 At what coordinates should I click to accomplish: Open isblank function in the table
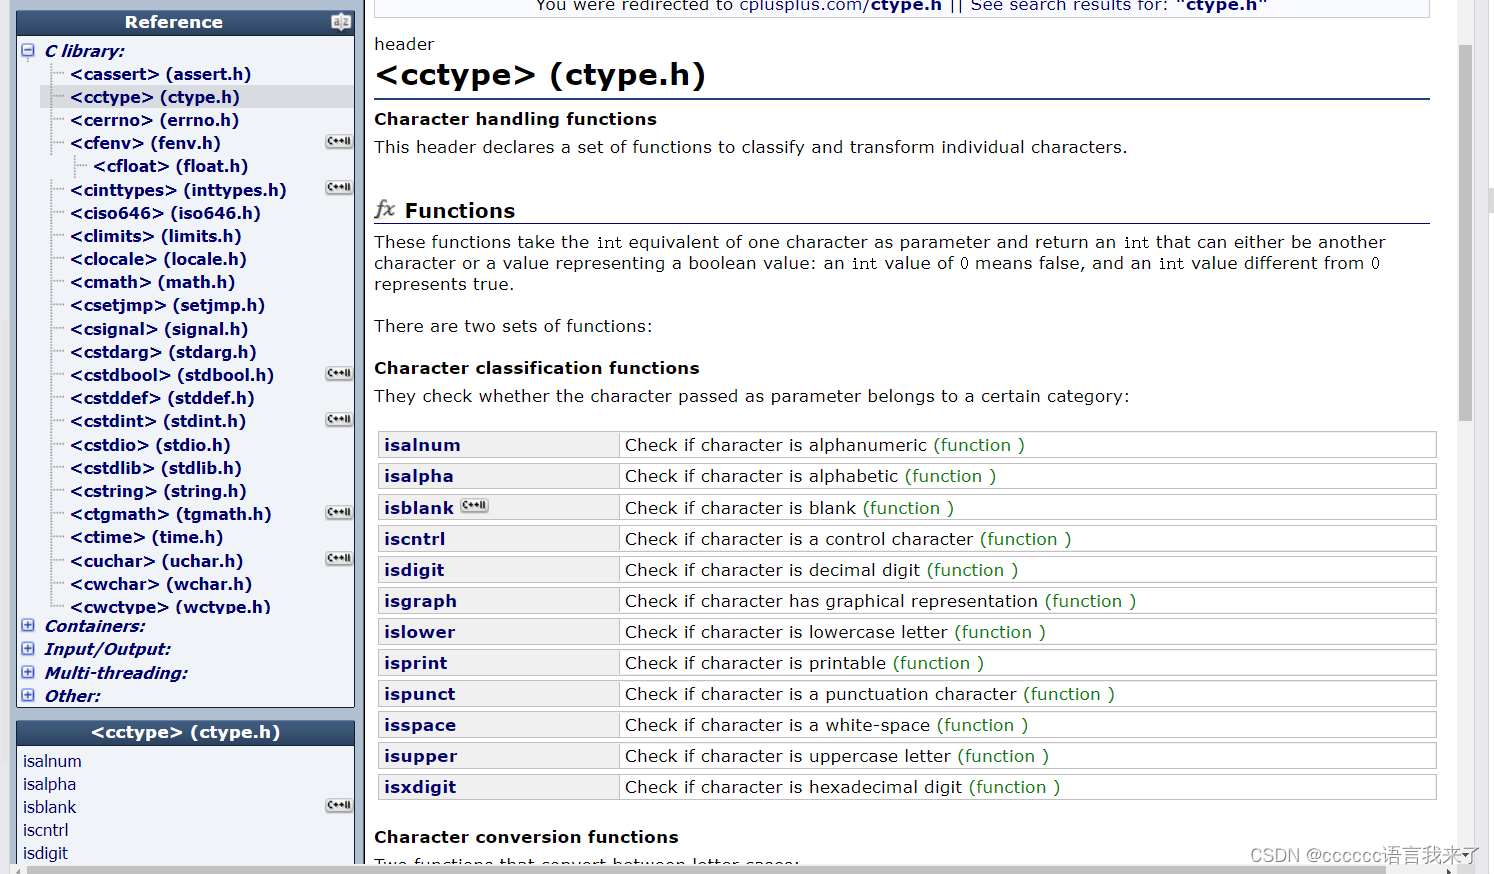(x=419, y=508)
